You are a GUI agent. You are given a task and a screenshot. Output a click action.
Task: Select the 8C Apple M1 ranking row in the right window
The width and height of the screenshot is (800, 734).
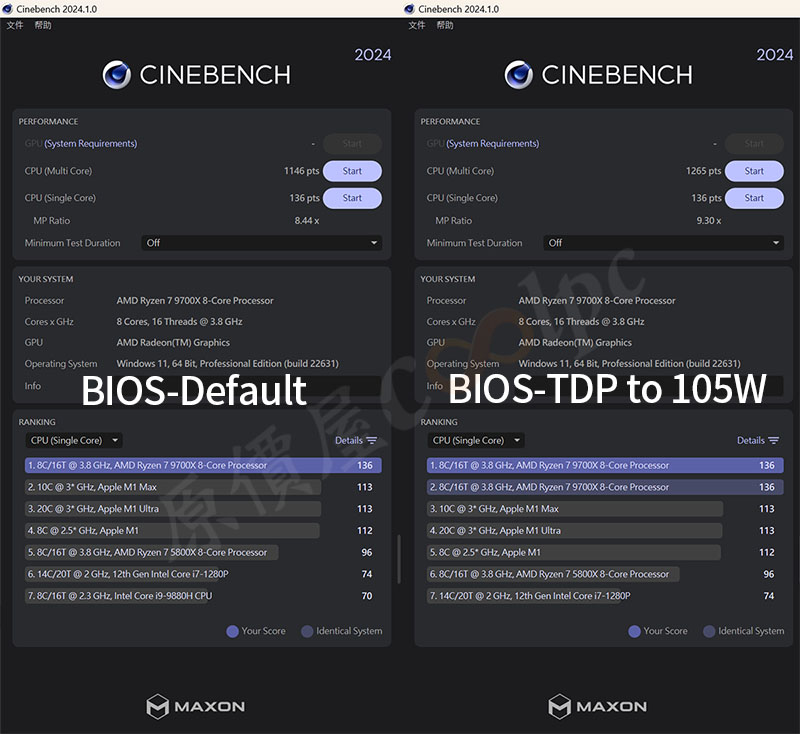pyautogui.click(x=605, y=552)
